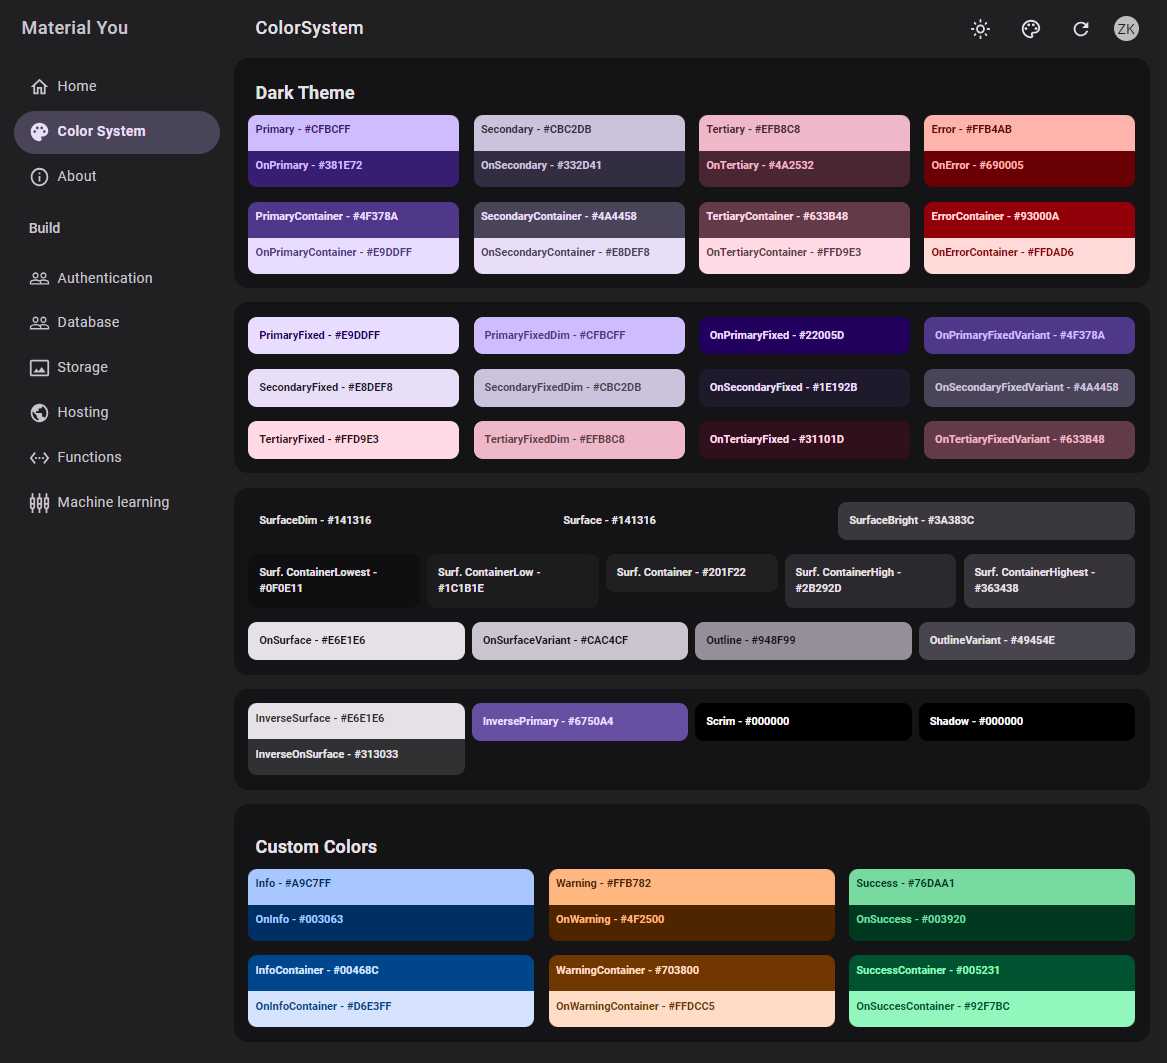Open Authentication in the Build section
Image resolution: width=1167 pixels, height=1063 pixels.
point(105,278)
